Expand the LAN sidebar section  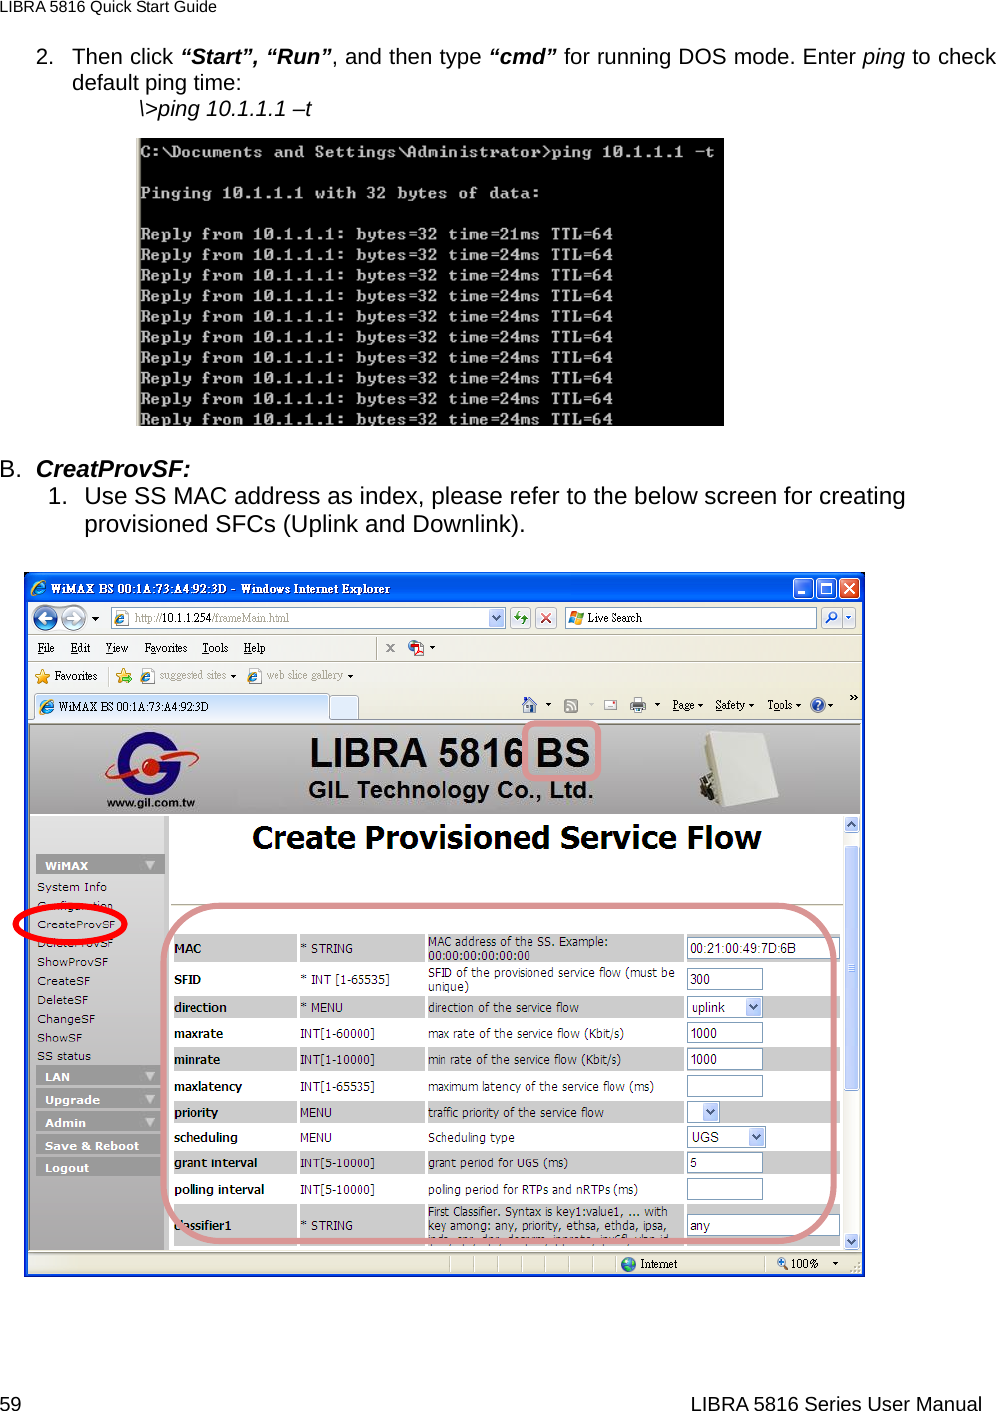pos(99,1076)
